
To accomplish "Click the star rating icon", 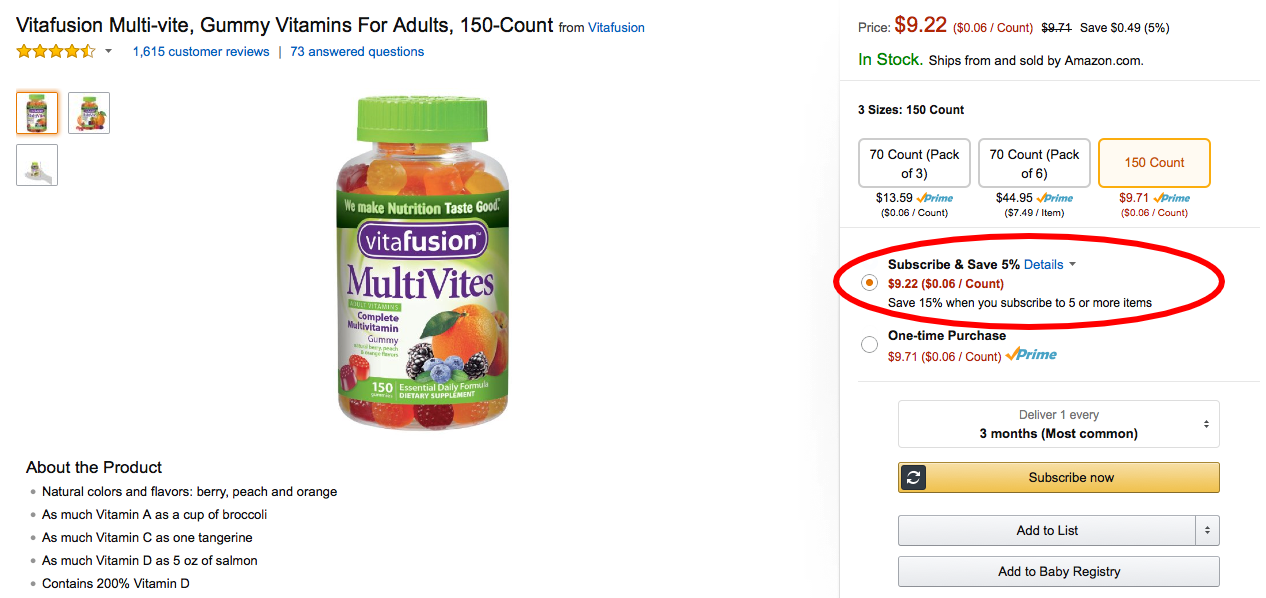I will [56, 51].
